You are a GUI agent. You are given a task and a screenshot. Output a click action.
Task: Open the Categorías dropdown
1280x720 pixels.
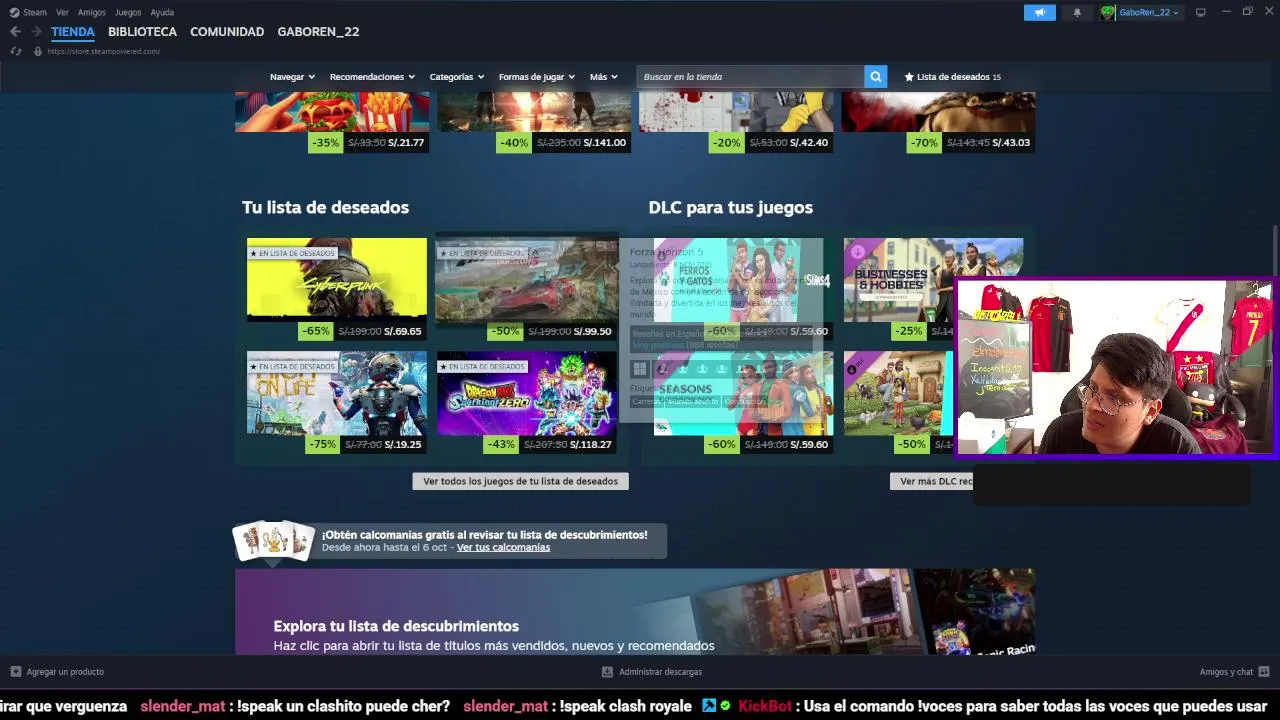click(457, 77)
